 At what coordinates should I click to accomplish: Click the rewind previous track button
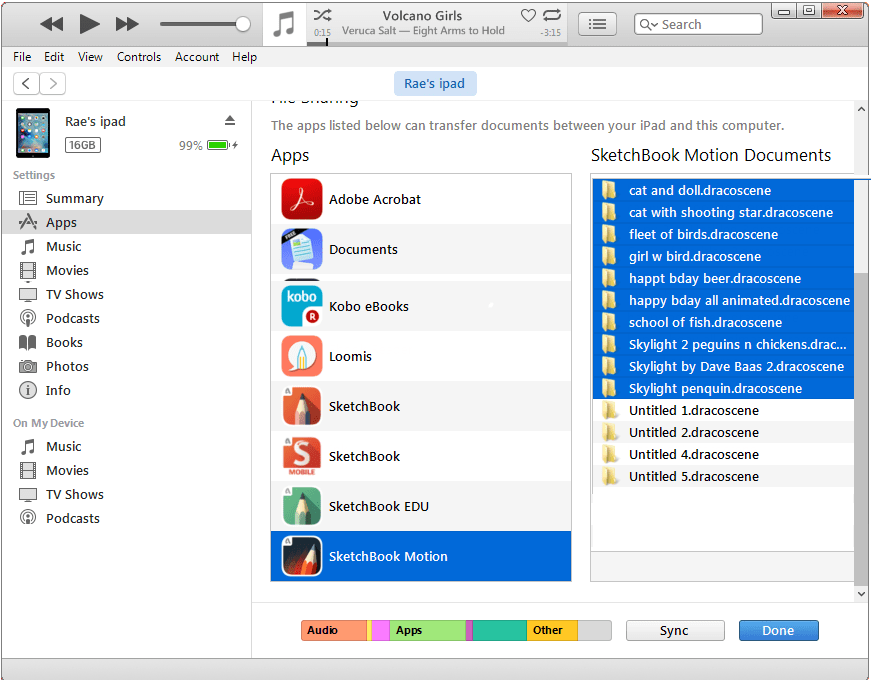coord(52,24)
